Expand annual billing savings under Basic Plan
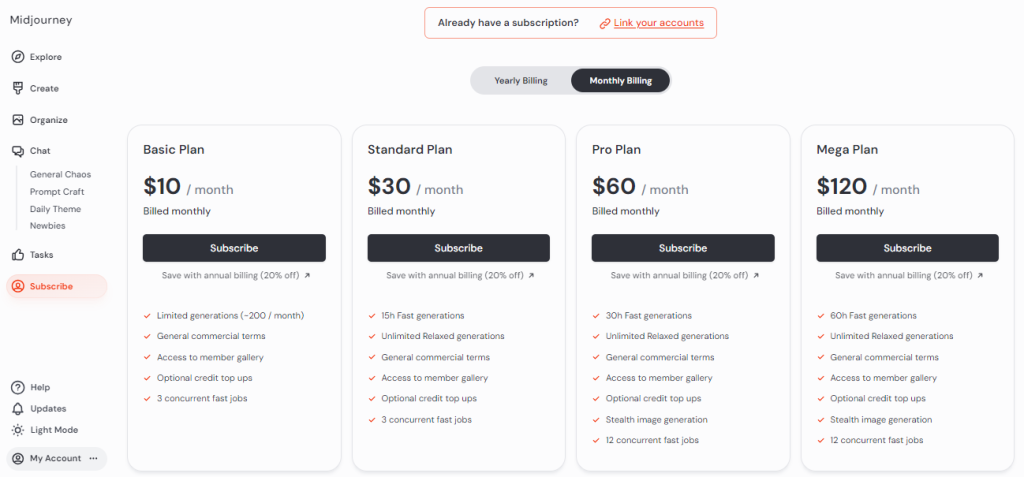This screenshot has height=477, width=1024. tap(235, 275)
